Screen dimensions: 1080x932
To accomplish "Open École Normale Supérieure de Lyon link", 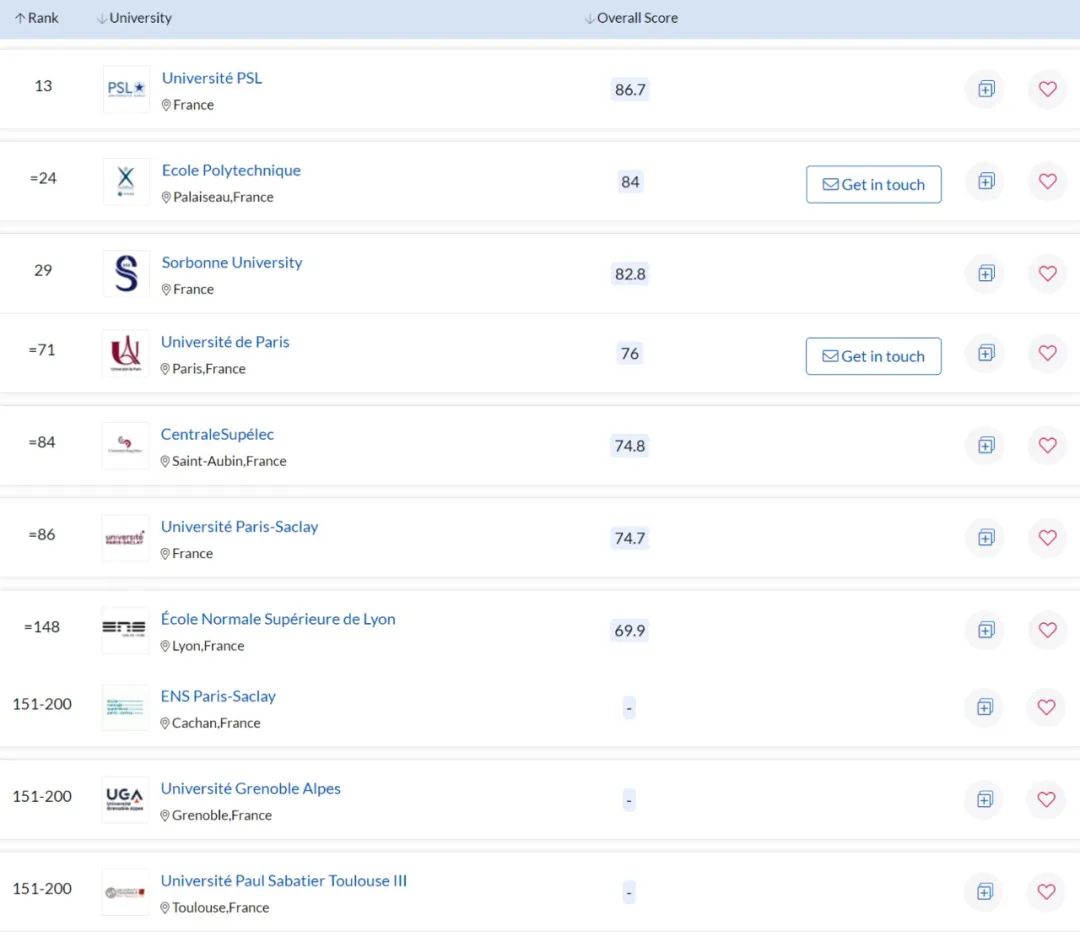I will tap(278, 619).
